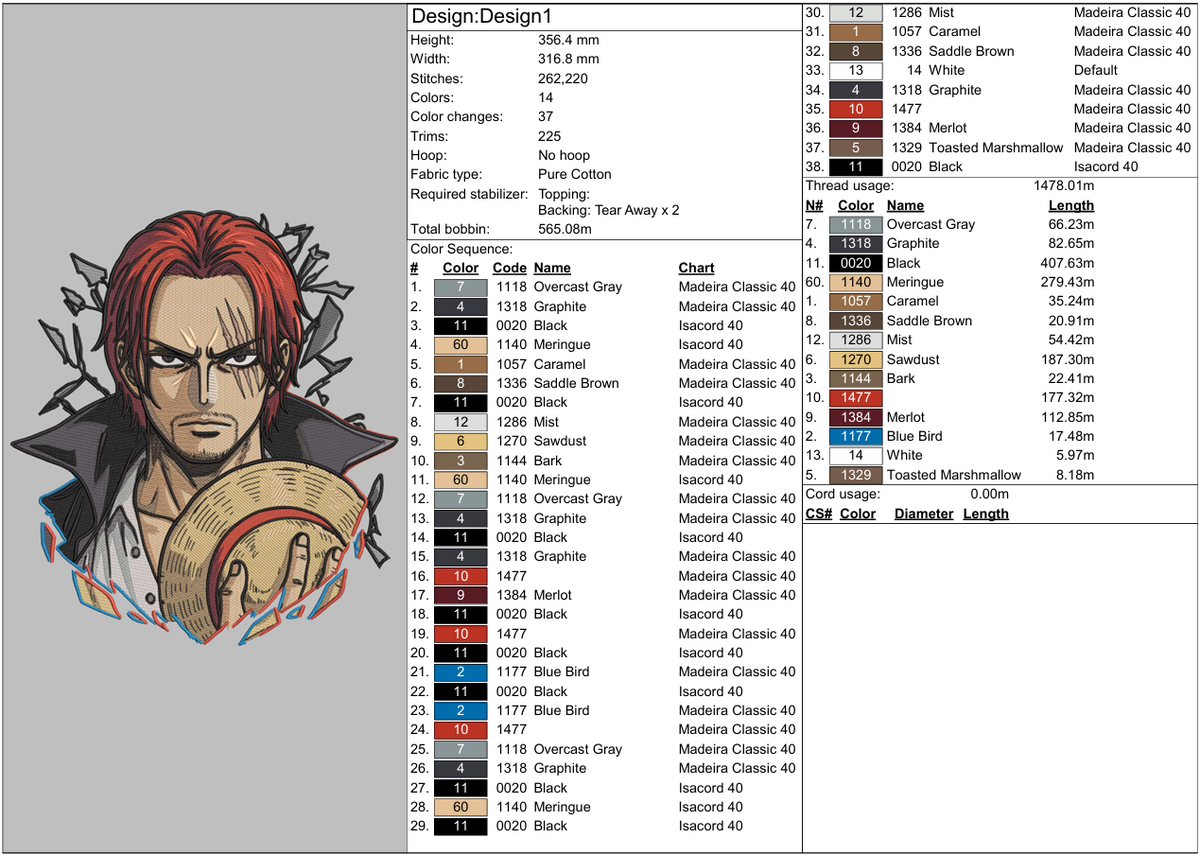Click the 0020 Black swatch in thread usage
Image resolution: width=1200 pixels, height=855 pixels.
856,263
